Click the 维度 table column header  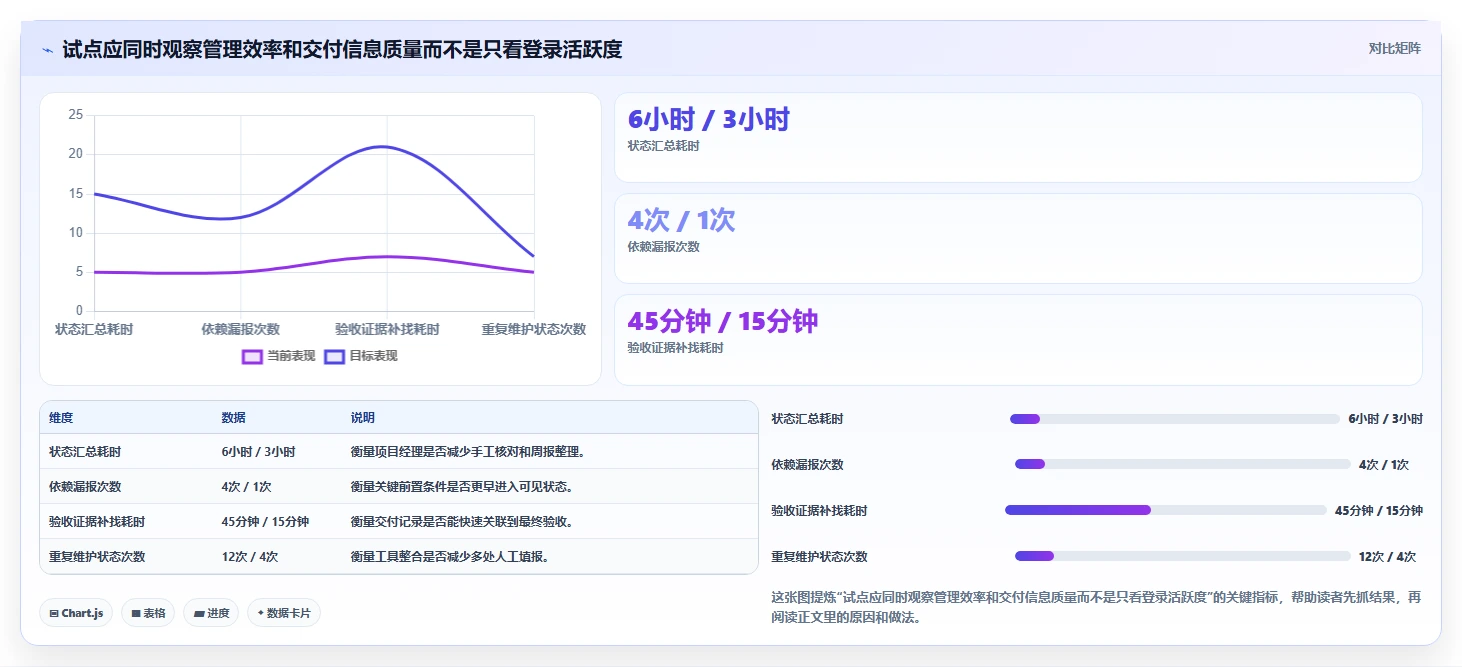[x=61, y=418]
